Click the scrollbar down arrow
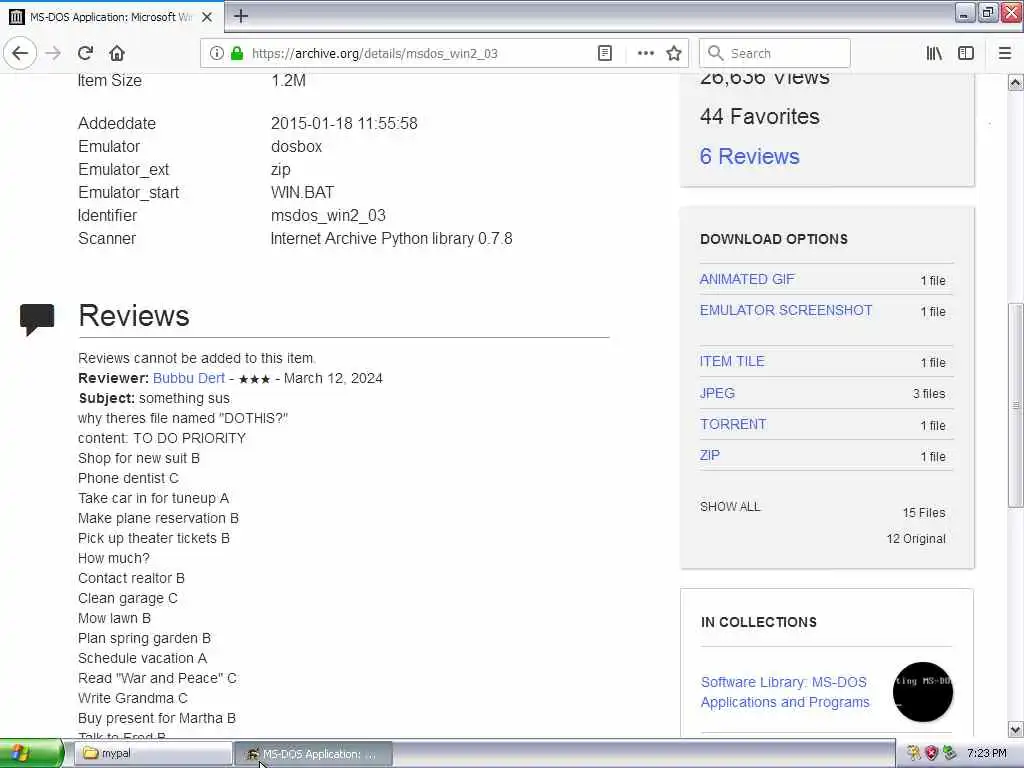Screen dimensions: 1024x768 coord(1016,729)
